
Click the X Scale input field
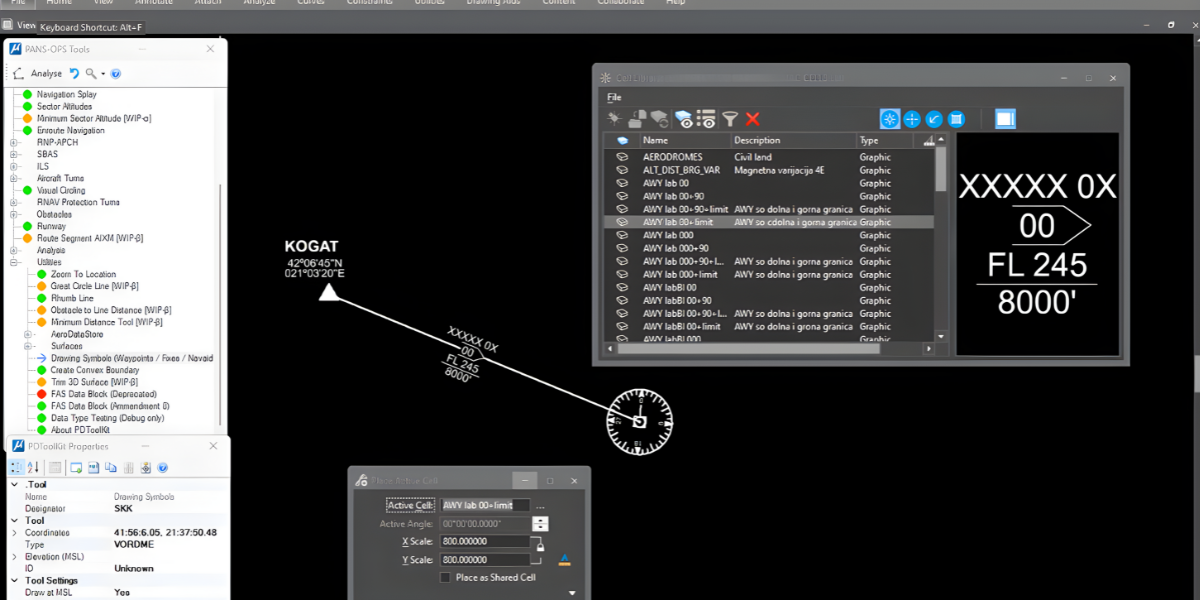pyautogui.click(x=485, y=542)
